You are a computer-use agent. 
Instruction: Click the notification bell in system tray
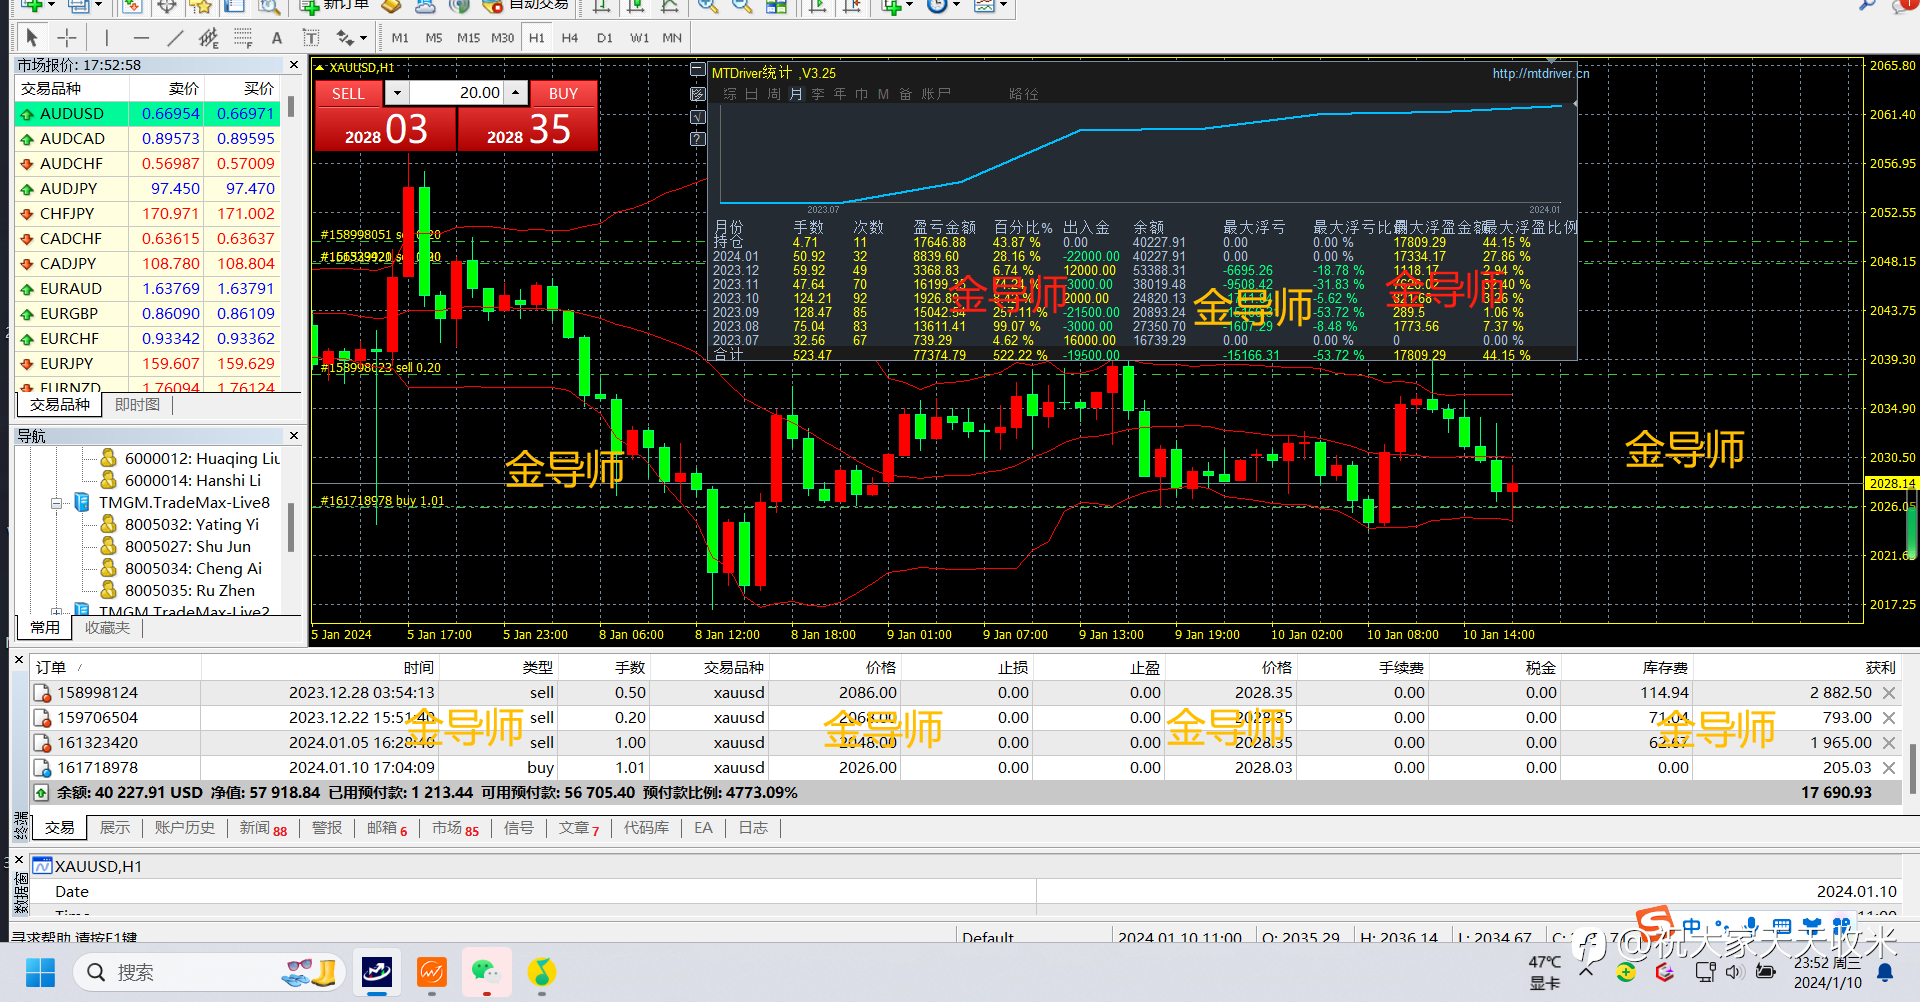(1885, 972)
